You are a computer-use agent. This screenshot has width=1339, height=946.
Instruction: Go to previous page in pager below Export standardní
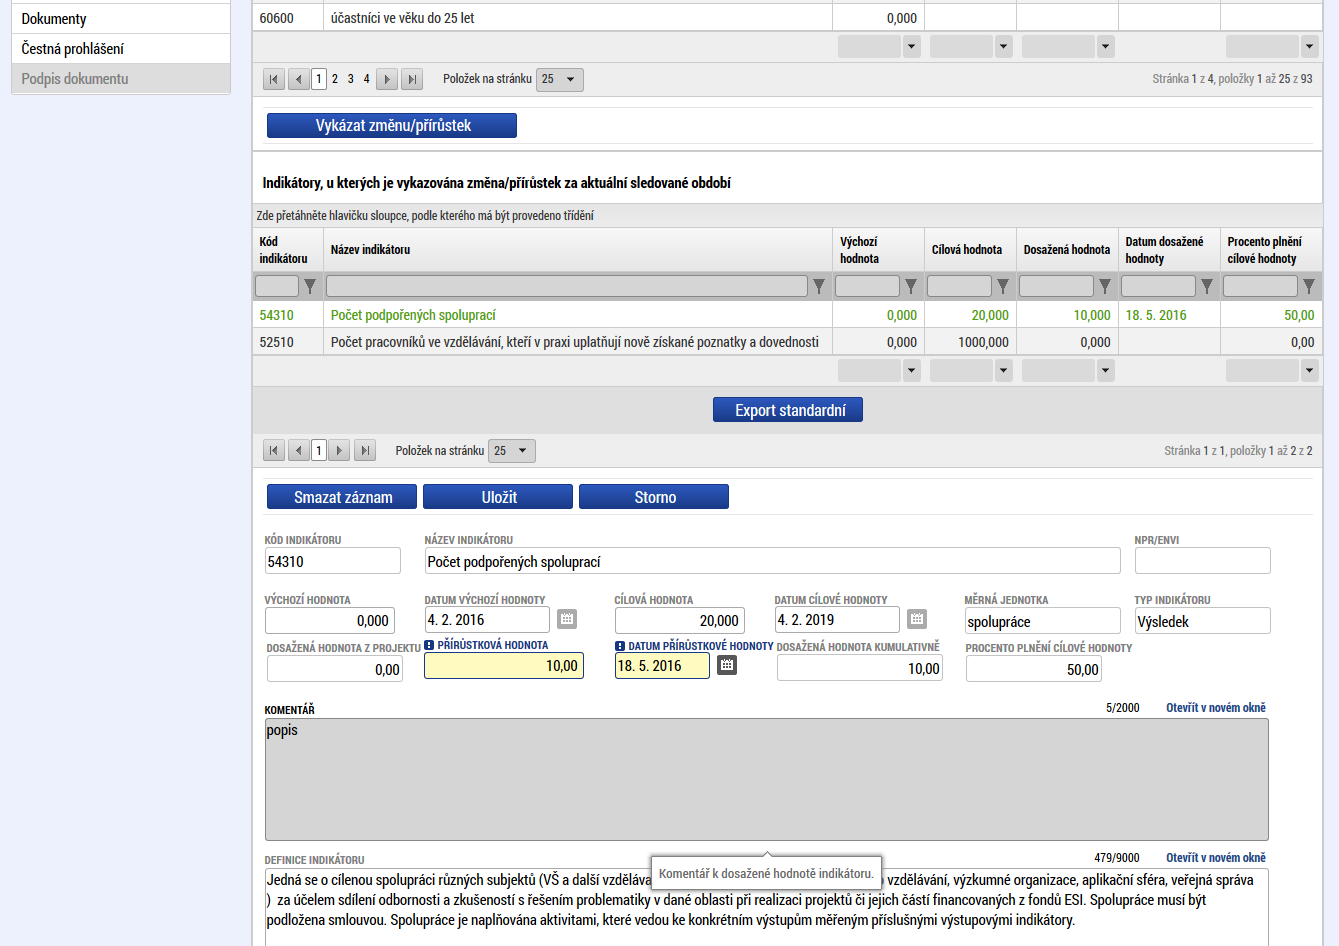tap(298, 451)
